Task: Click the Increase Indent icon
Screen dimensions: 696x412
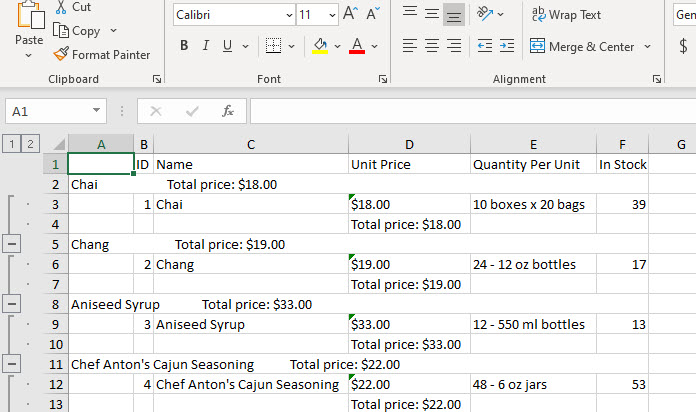Action: (x=507, y=46)
